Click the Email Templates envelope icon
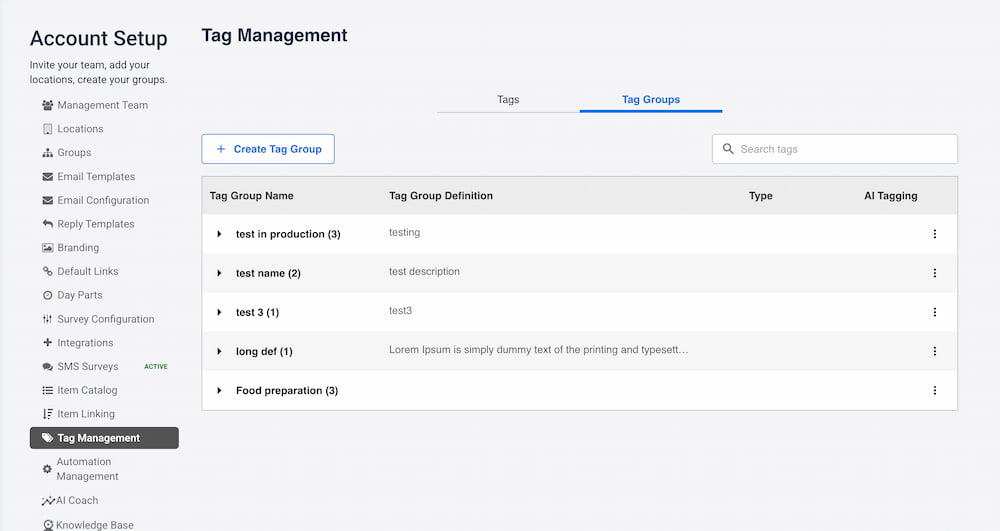Image resolution: width=1000 pixels, height=531 pixels. click(47, 177)
